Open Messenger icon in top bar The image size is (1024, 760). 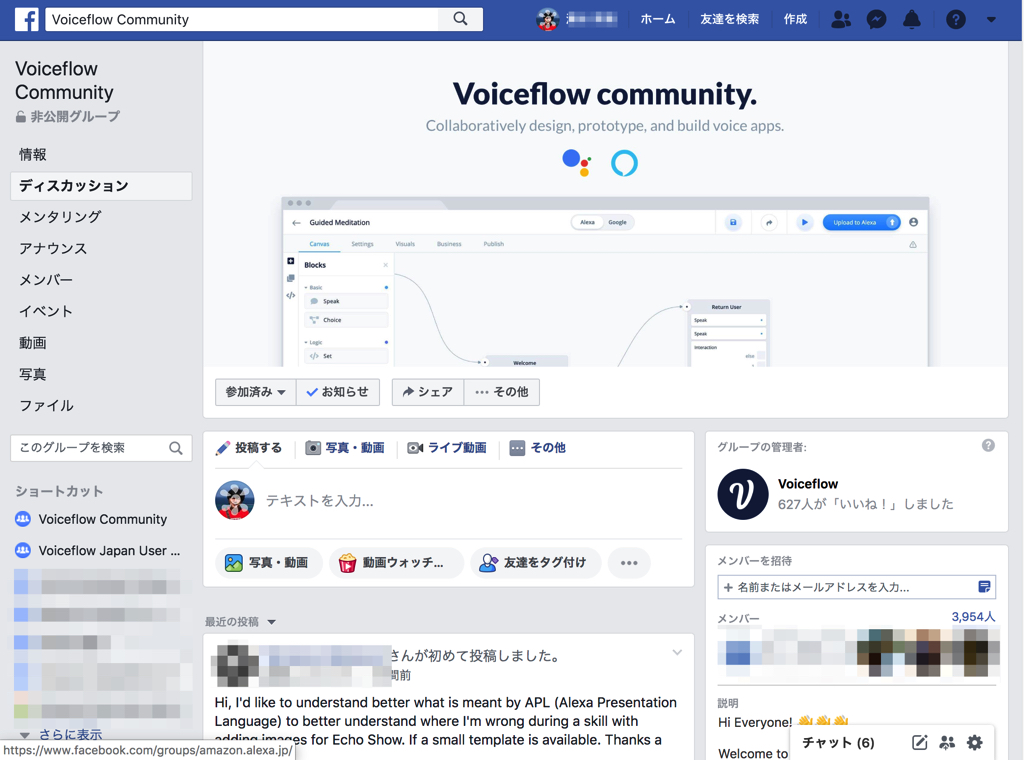[x=876, y=20]
